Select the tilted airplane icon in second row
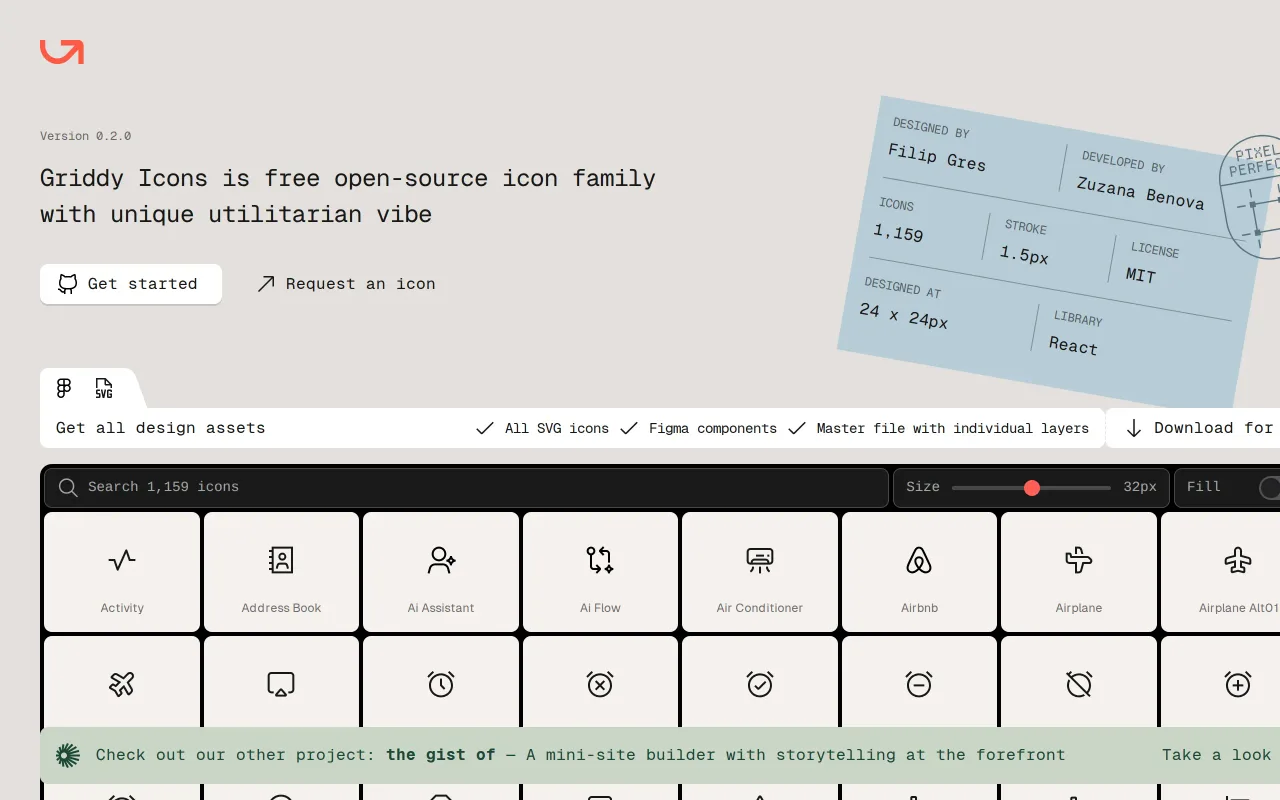1280x800 pixels. tap(122, 684)
